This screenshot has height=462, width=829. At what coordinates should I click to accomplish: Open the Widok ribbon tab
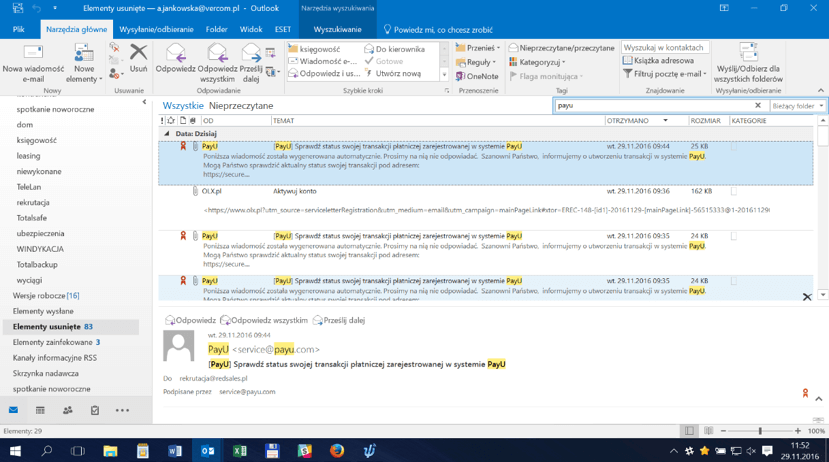(x=251, y=30)
